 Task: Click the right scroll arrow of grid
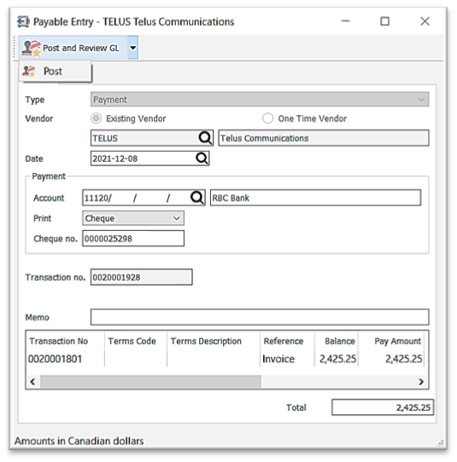point(421,381)
